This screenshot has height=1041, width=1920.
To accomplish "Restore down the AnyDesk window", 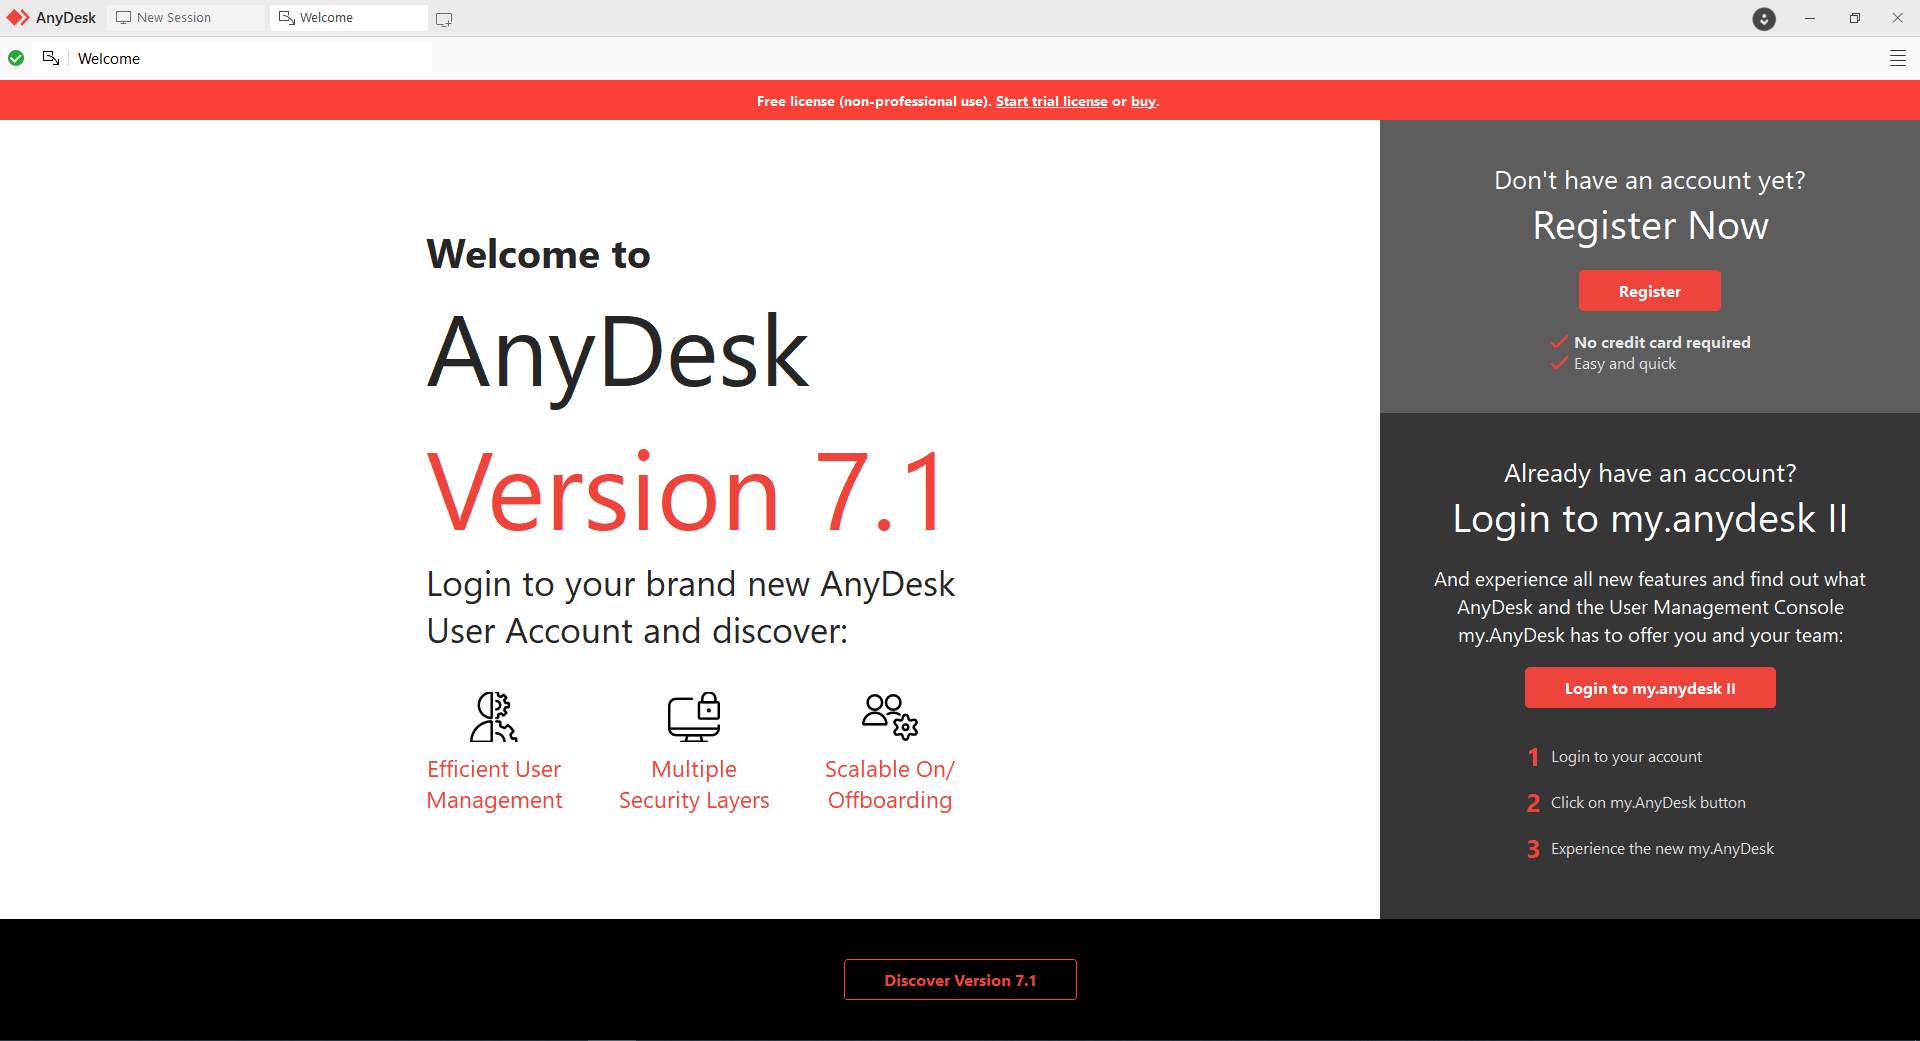I will click(x=1854, y=18).
